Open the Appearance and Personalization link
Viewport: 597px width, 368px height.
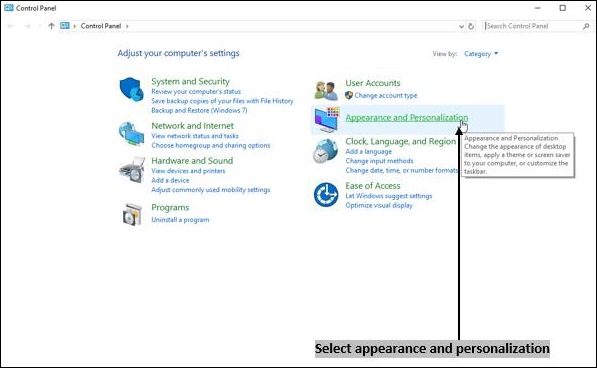[x=407, y=118]
